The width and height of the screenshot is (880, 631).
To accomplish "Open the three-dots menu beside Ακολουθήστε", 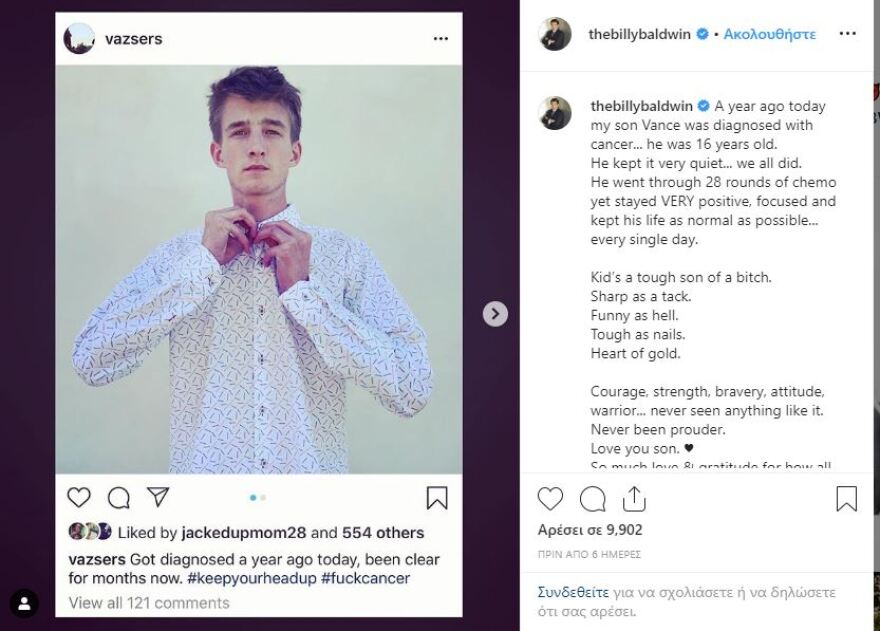I will (x=847, y=34).
